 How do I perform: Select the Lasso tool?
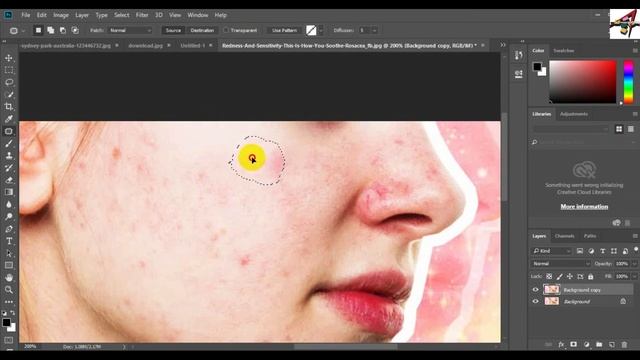tap(9, 82)
